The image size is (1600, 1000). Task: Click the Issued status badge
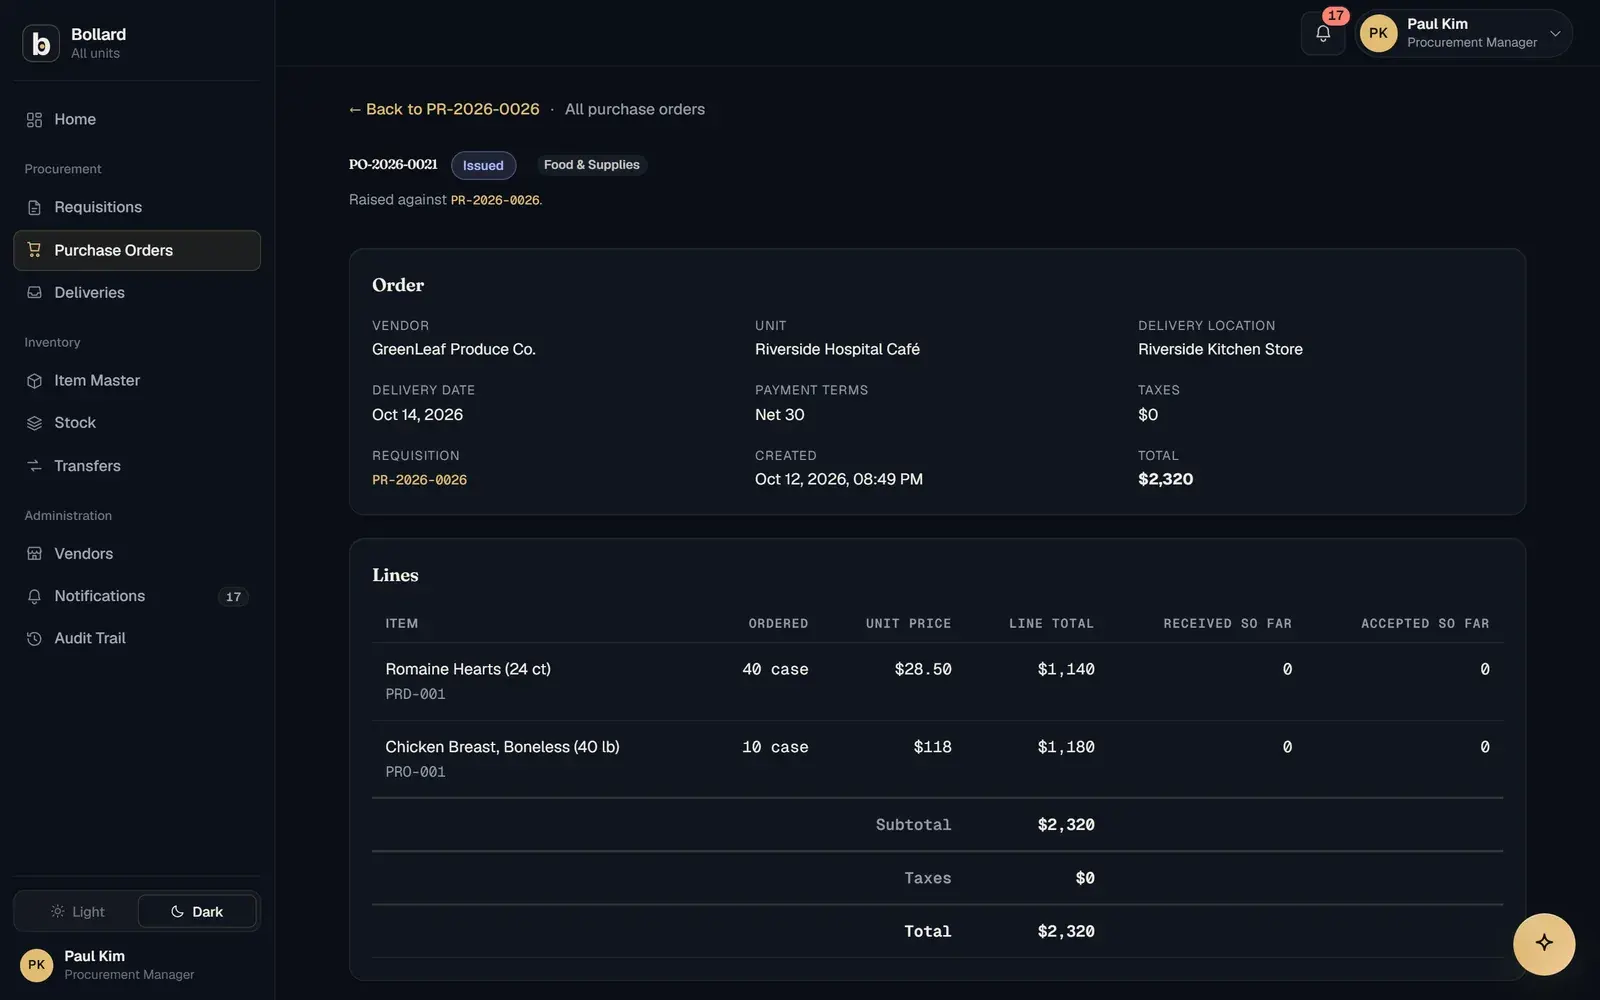(483, 165)
